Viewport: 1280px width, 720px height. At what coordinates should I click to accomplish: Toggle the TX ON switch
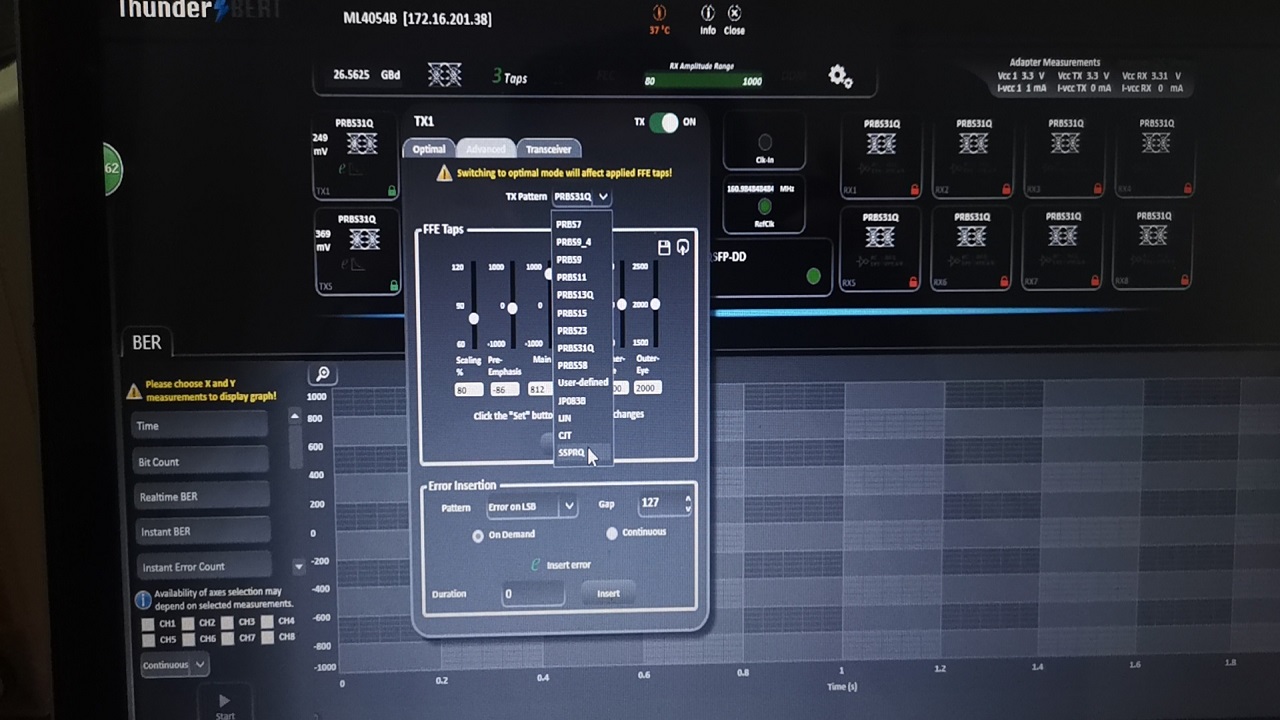coord(663,122)
